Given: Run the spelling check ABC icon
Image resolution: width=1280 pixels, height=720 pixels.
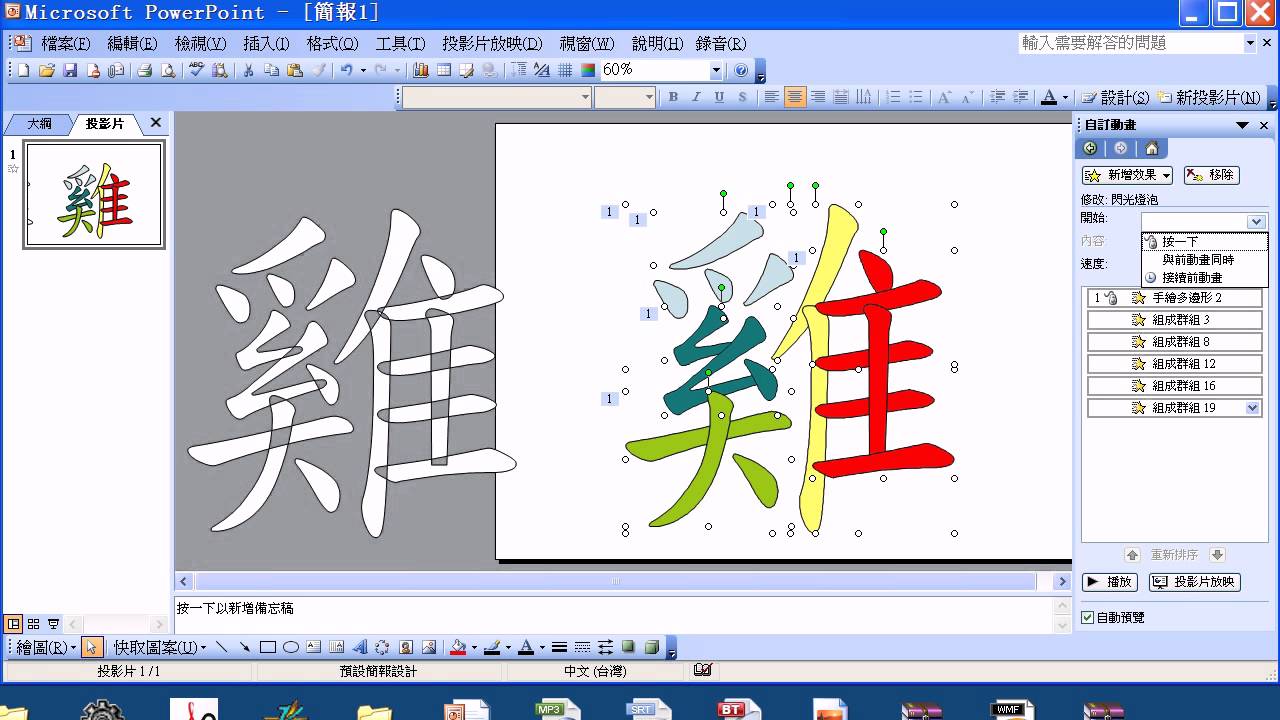Looking at the screenshot, I should (x=196, y=70).
